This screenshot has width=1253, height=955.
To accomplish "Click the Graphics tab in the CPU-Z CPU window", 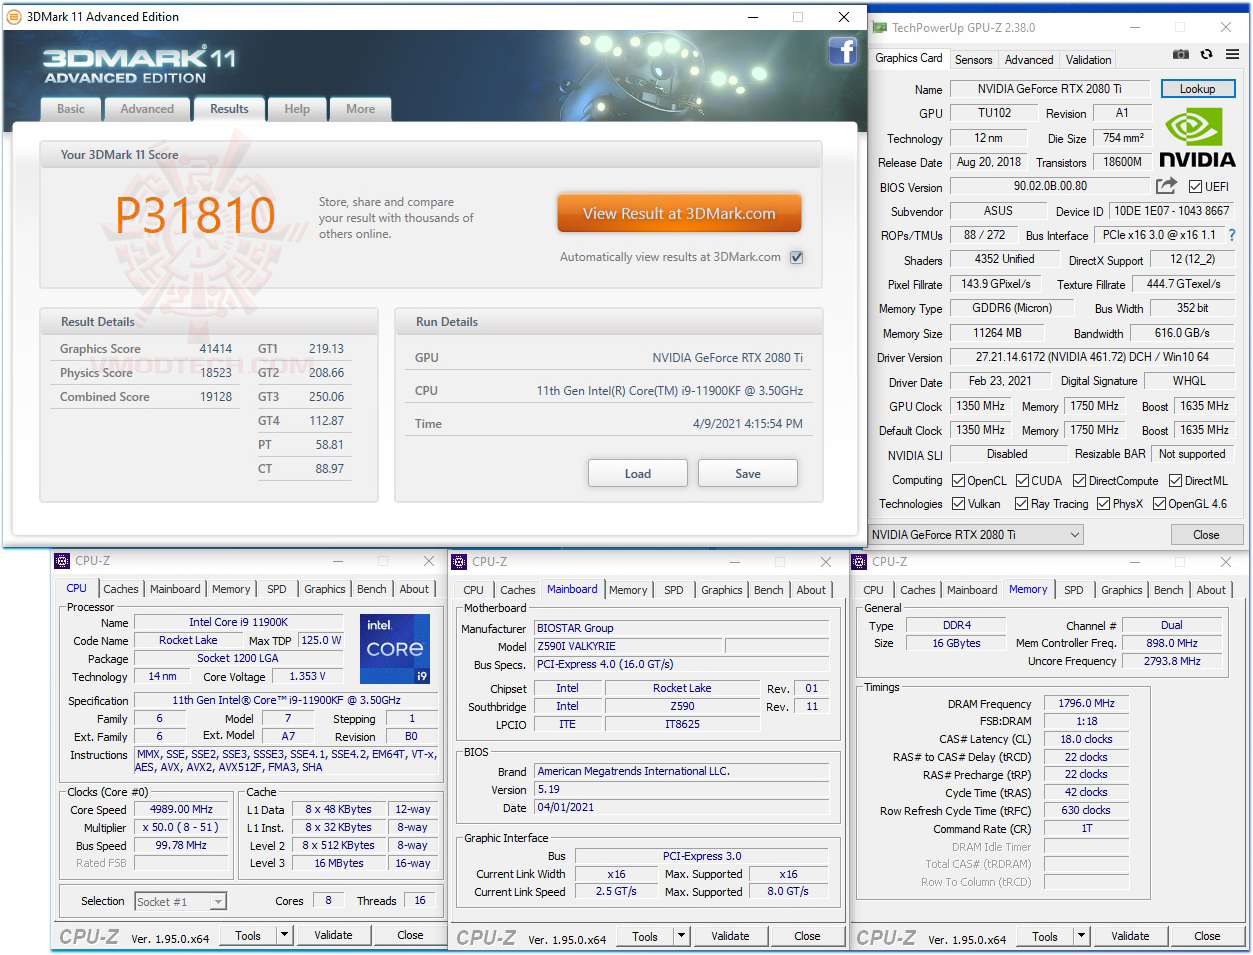I will 325,589.
